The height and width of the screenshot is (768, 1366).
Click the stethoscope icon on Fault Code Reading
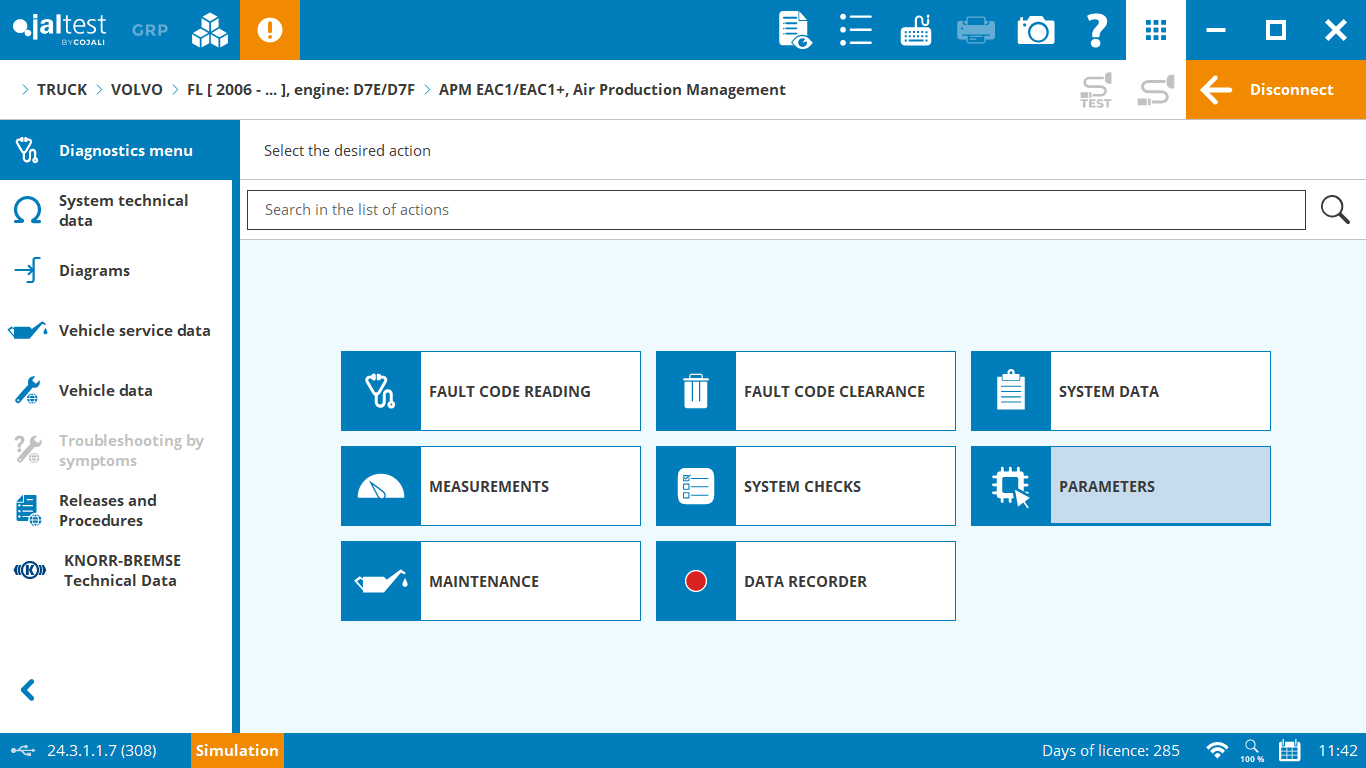point(381,391)
